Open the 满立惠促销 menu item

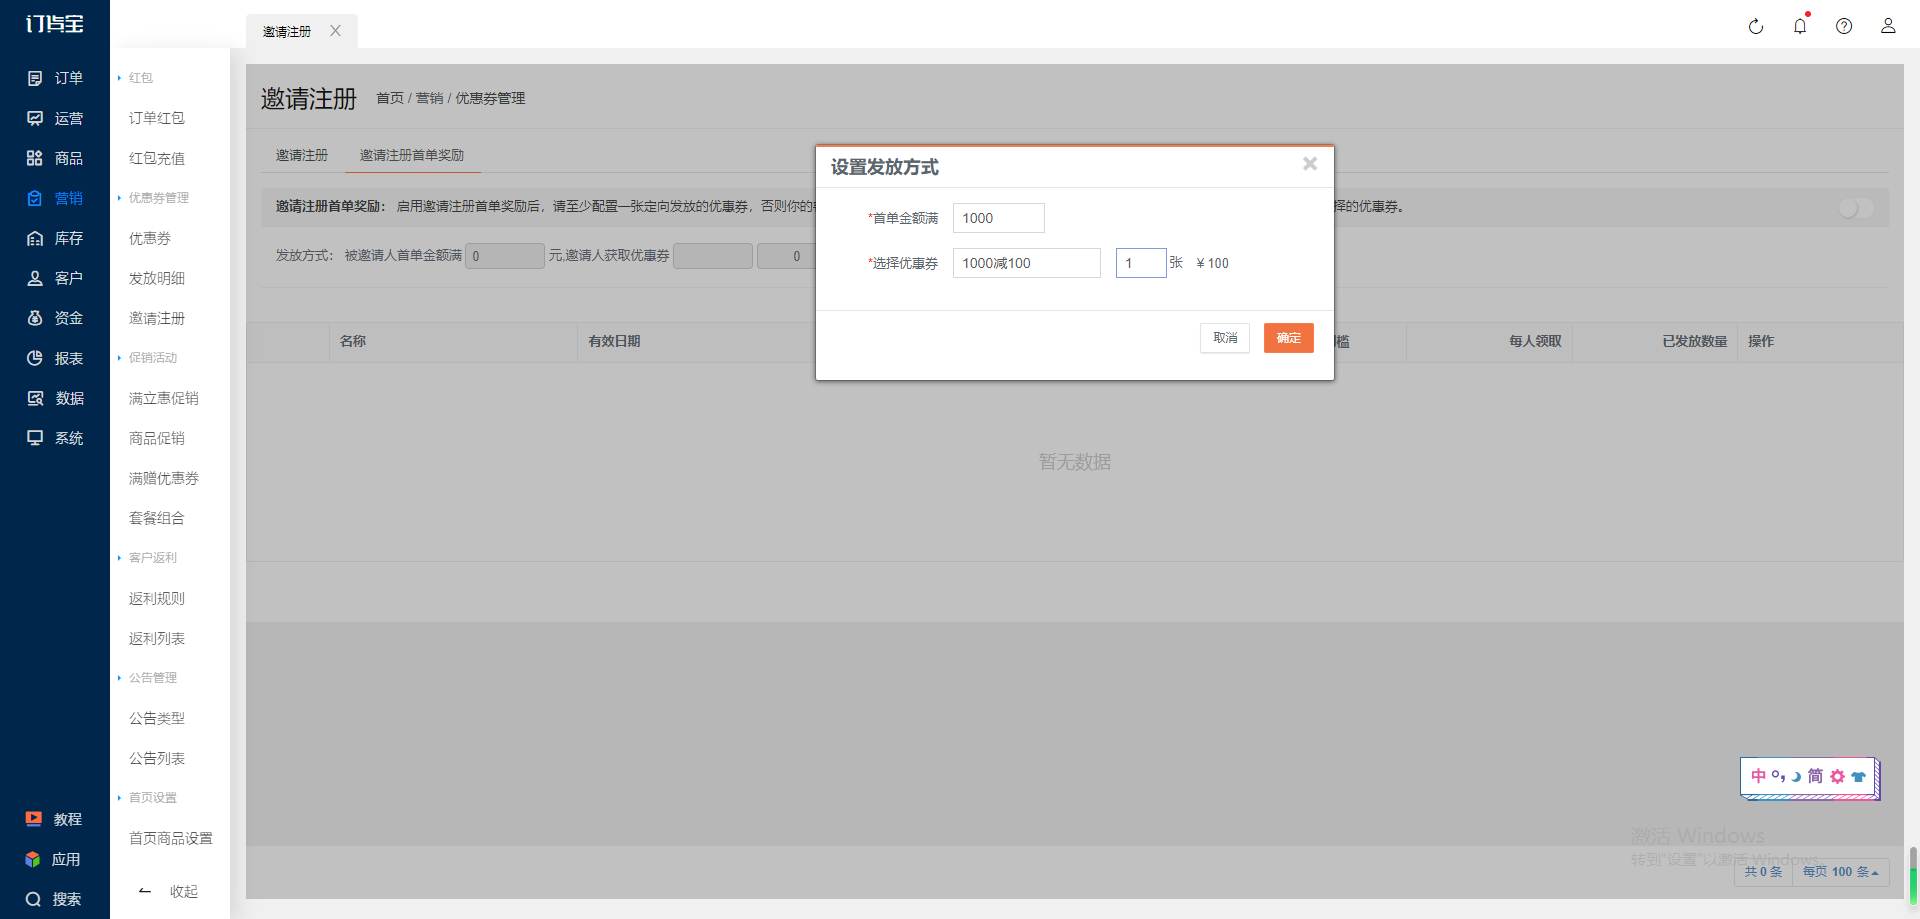[x=164, y=398]
